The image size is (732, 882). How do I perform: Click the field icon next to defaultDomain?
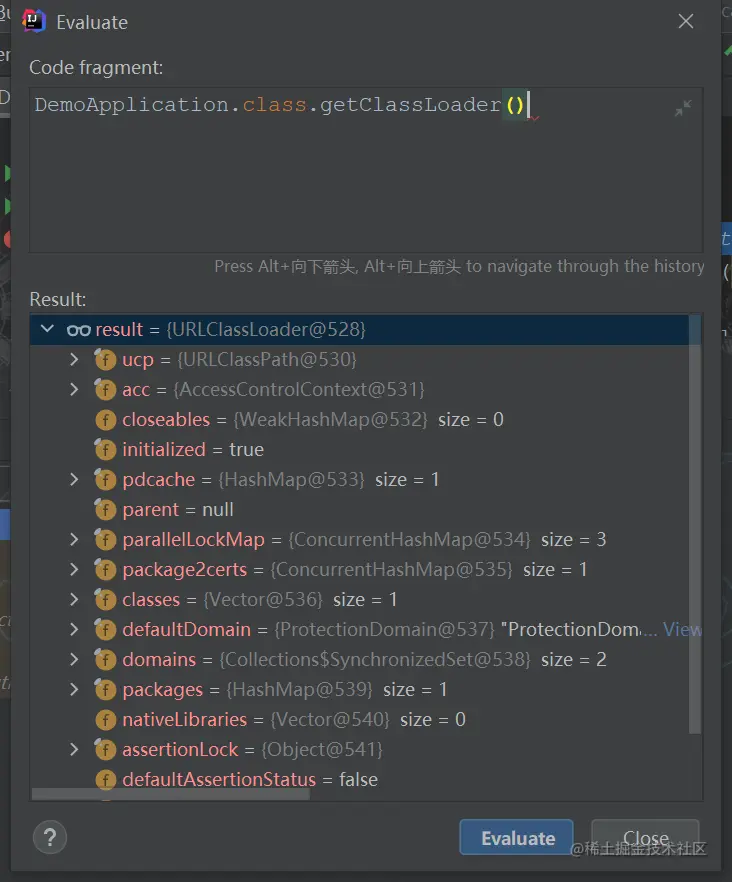[x=105, y=629]
